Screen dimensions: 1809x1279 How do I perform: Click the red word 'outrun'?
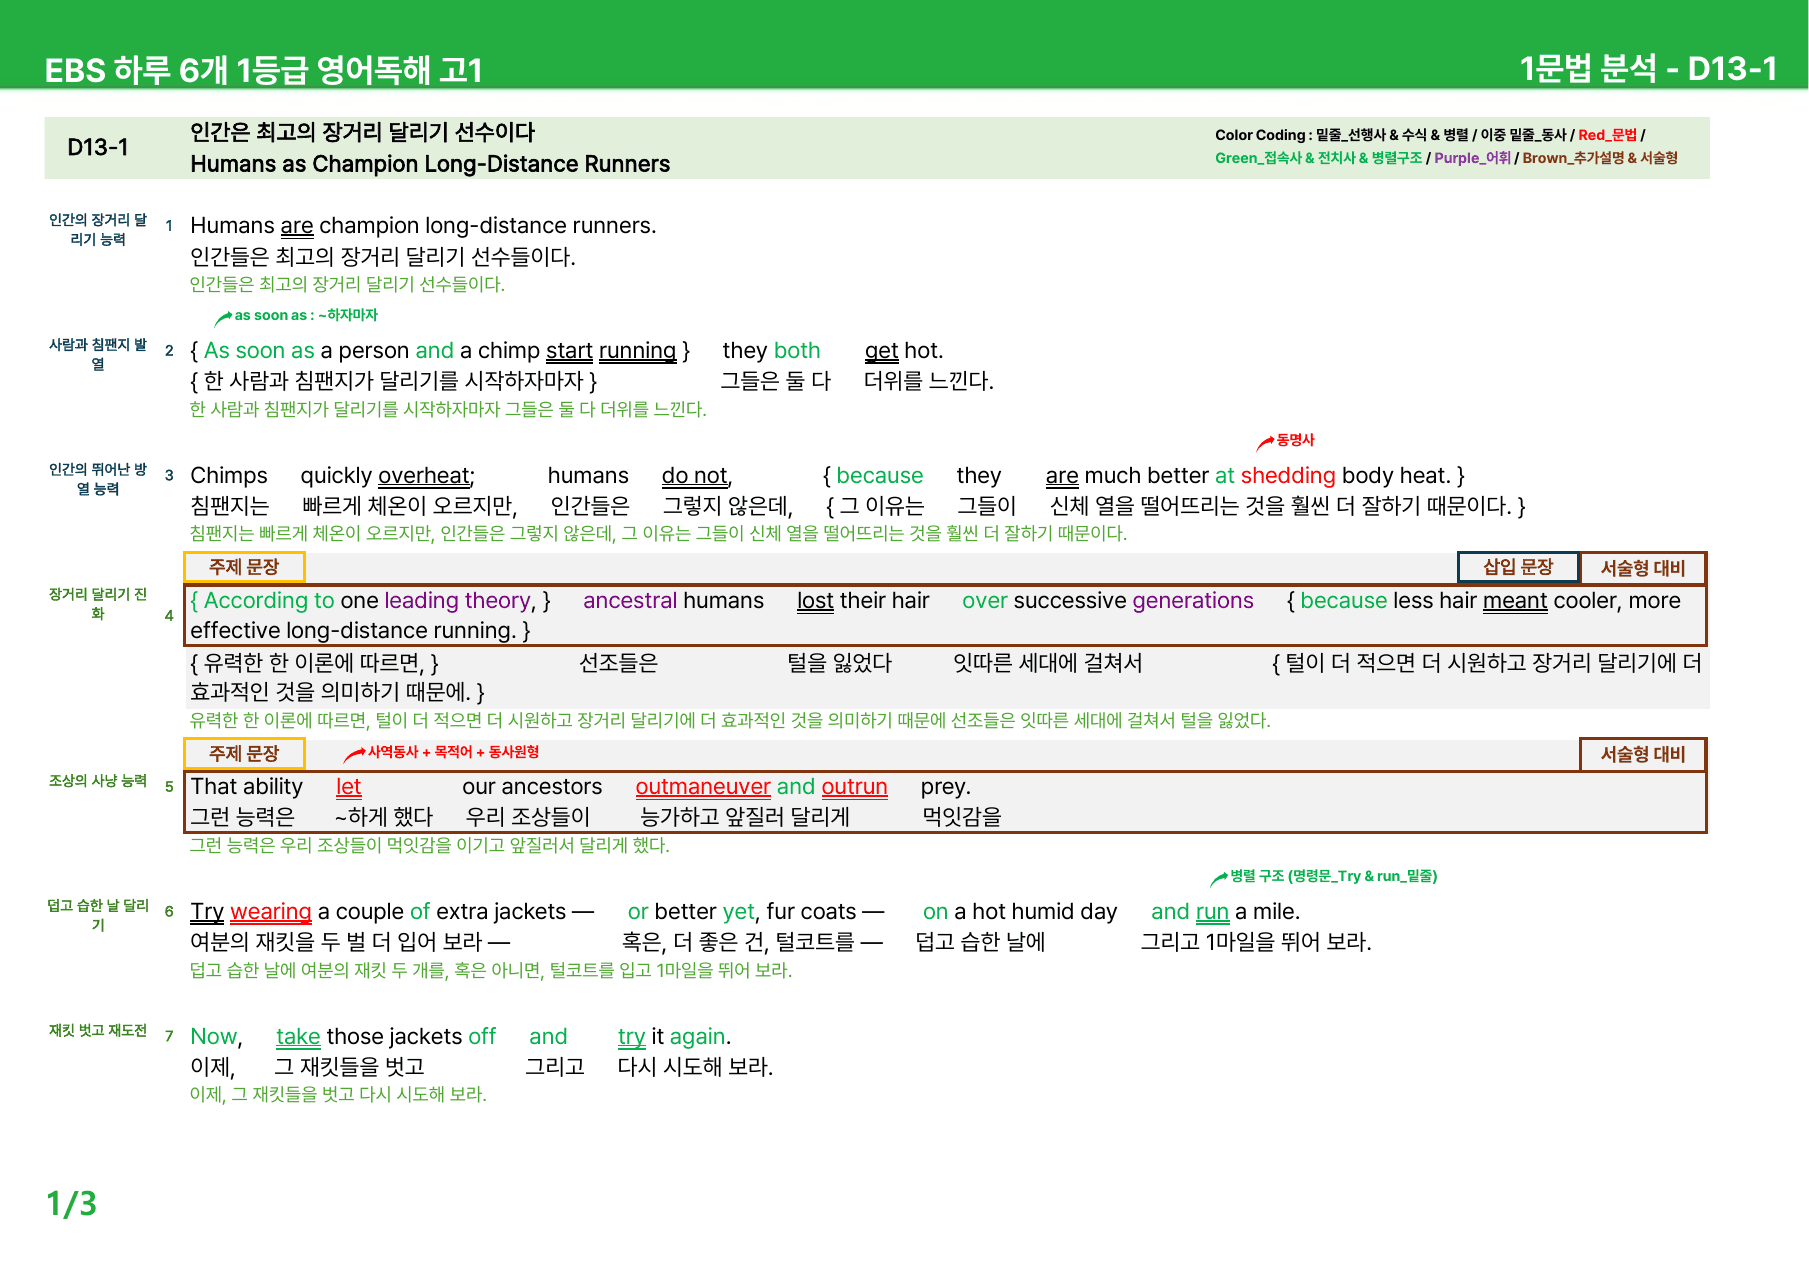(x=854, y=788)
